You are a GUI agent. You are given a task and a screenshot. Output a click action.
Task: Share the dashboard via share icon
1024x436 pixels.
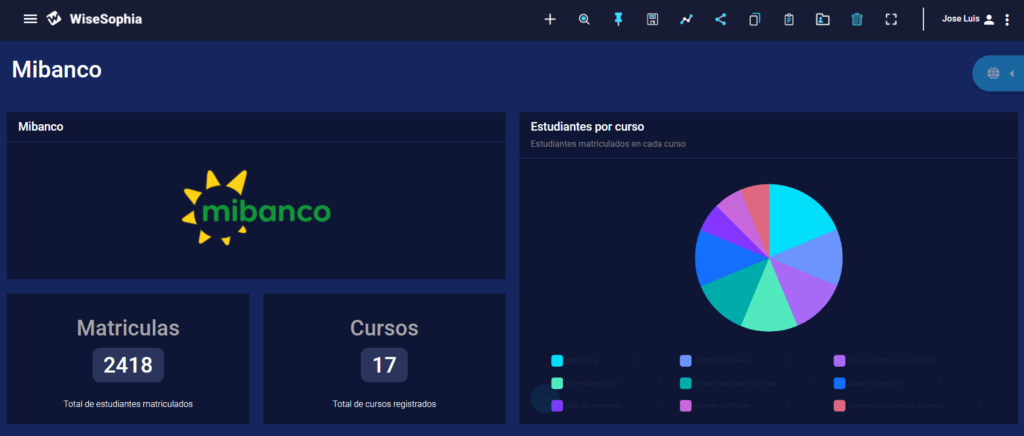[x=720, y=20]
